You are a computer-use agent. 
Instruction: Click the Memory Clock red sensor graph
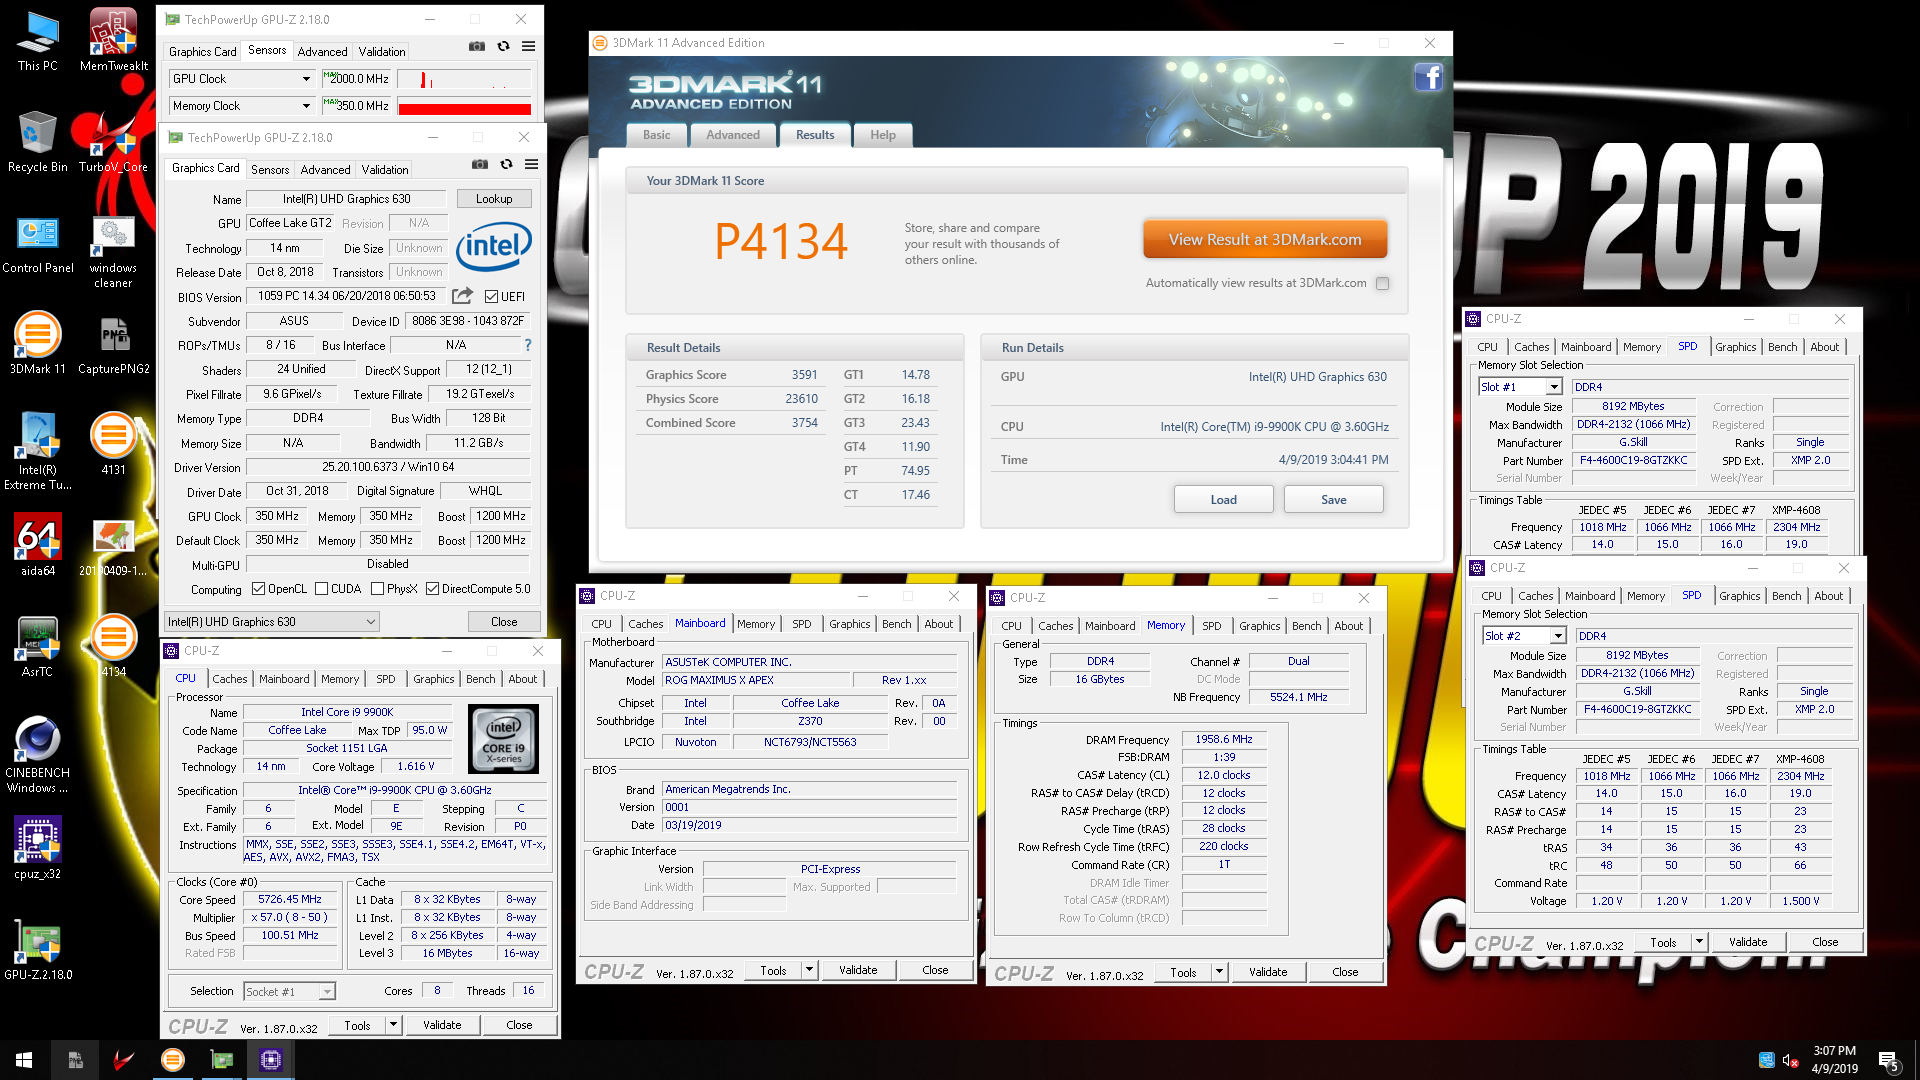coord(464,105)
